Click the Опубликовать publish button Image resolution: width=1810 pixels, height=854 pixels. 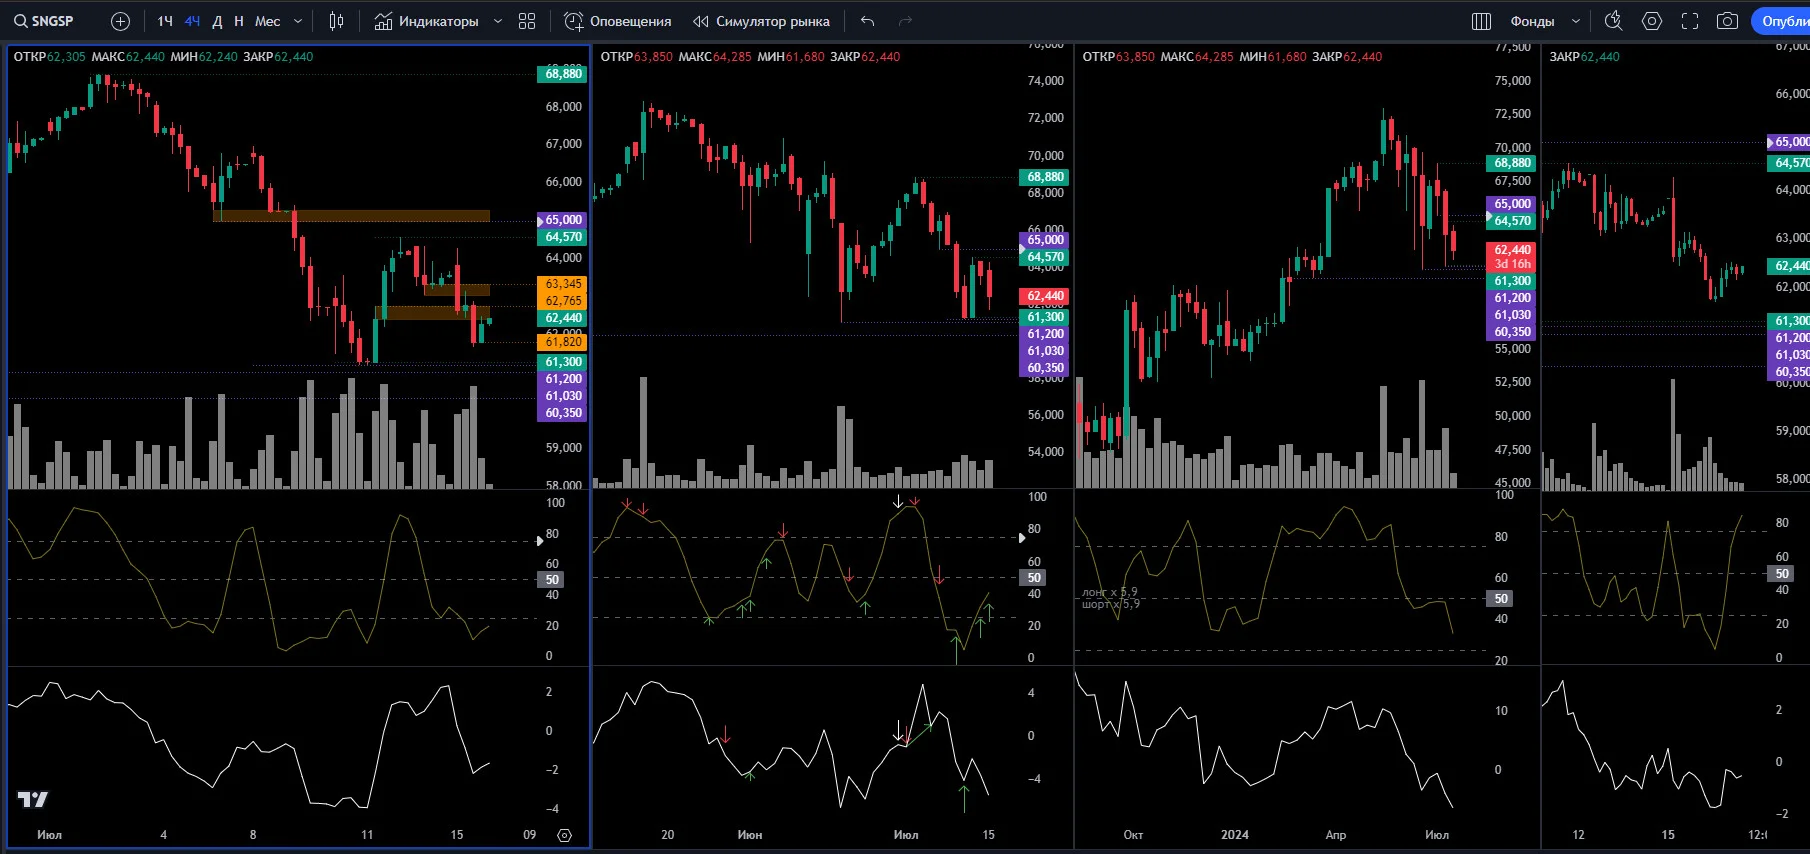(x=1781, y=21)
